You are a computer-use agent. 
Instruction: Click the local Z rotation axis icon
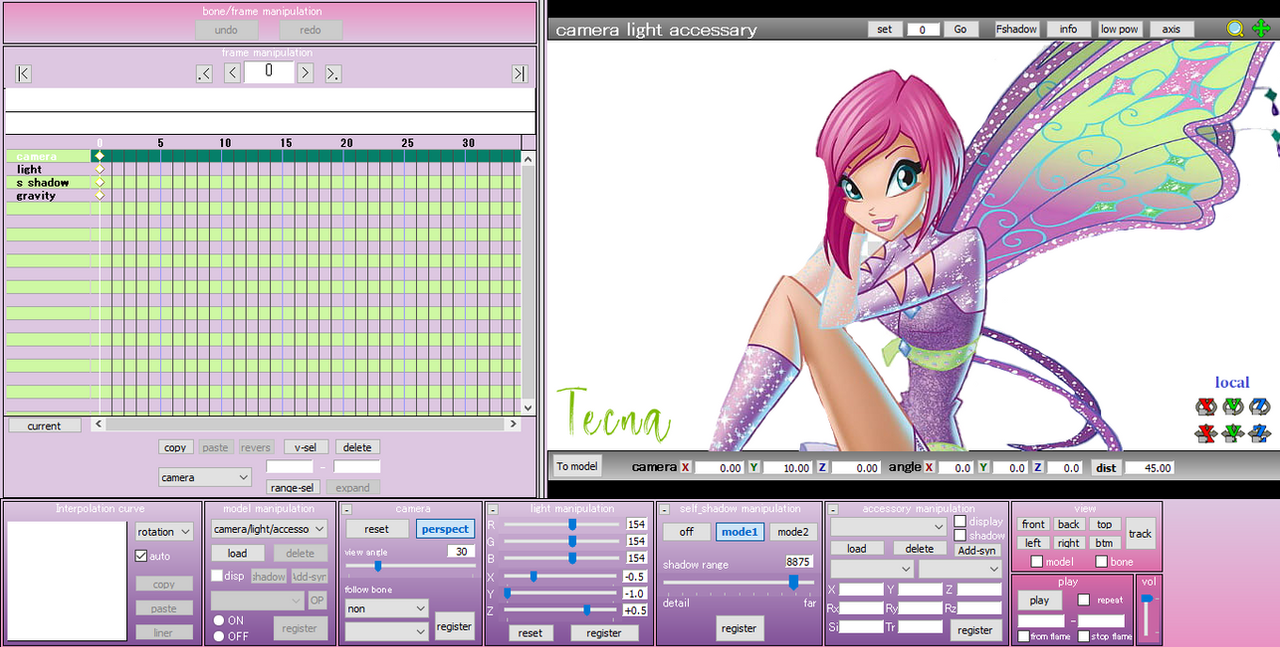tap(1259, 406)
